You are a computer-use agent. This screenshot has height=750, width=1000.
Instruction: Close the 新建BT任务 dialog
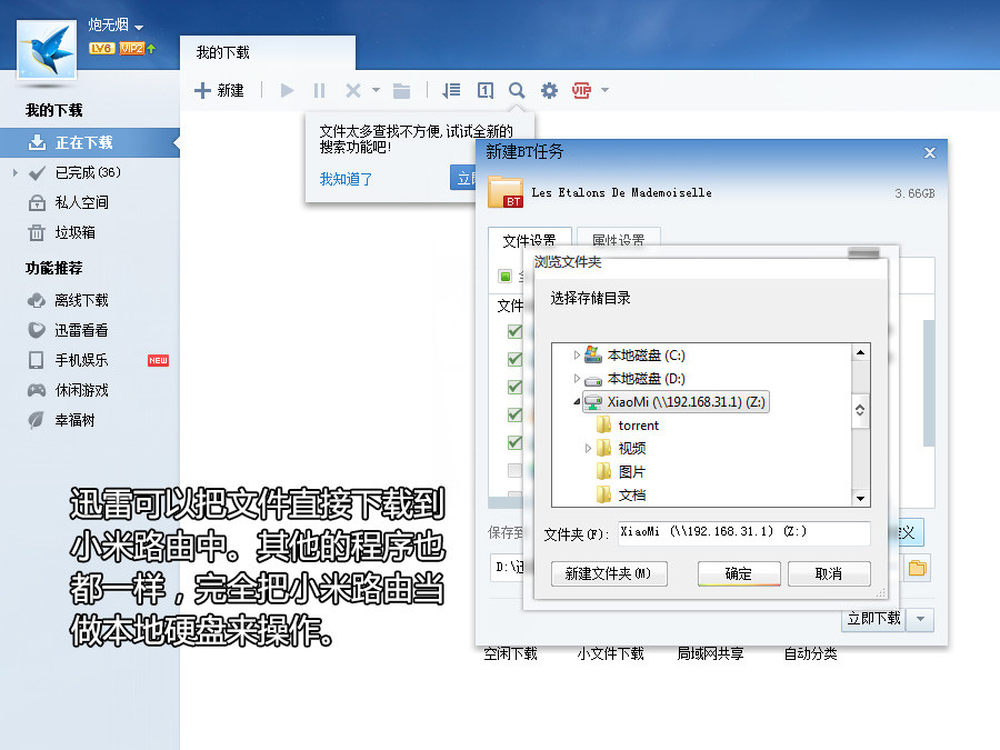929,153
